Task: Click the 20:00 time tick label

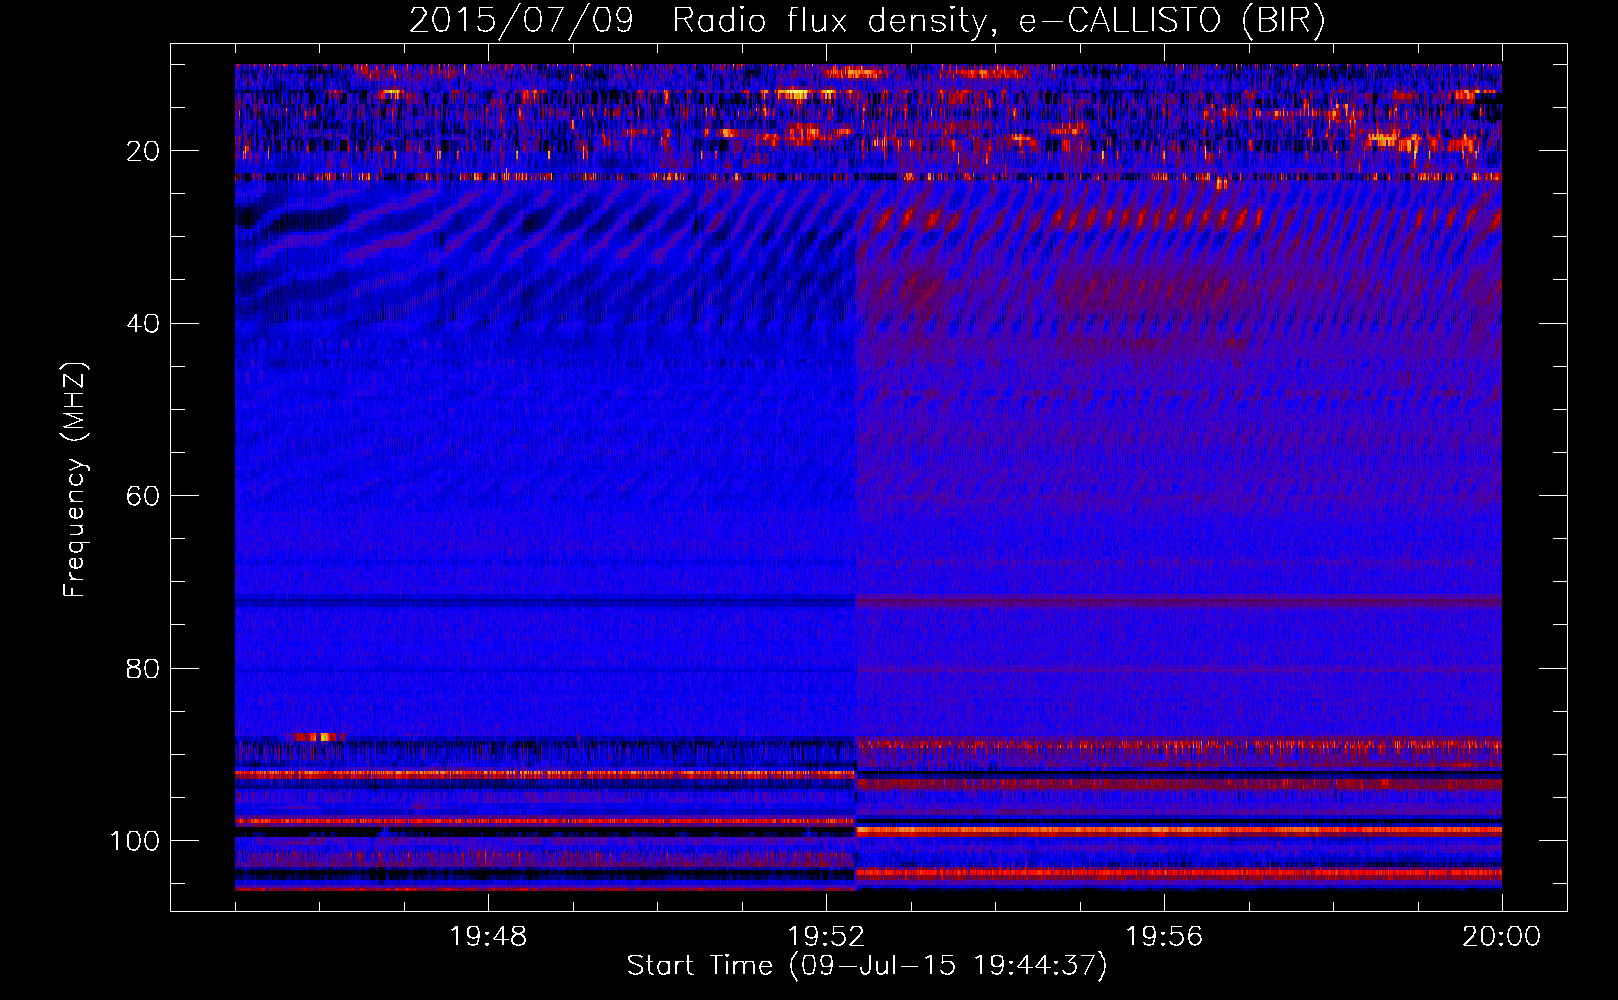Action: (1501, 937)
